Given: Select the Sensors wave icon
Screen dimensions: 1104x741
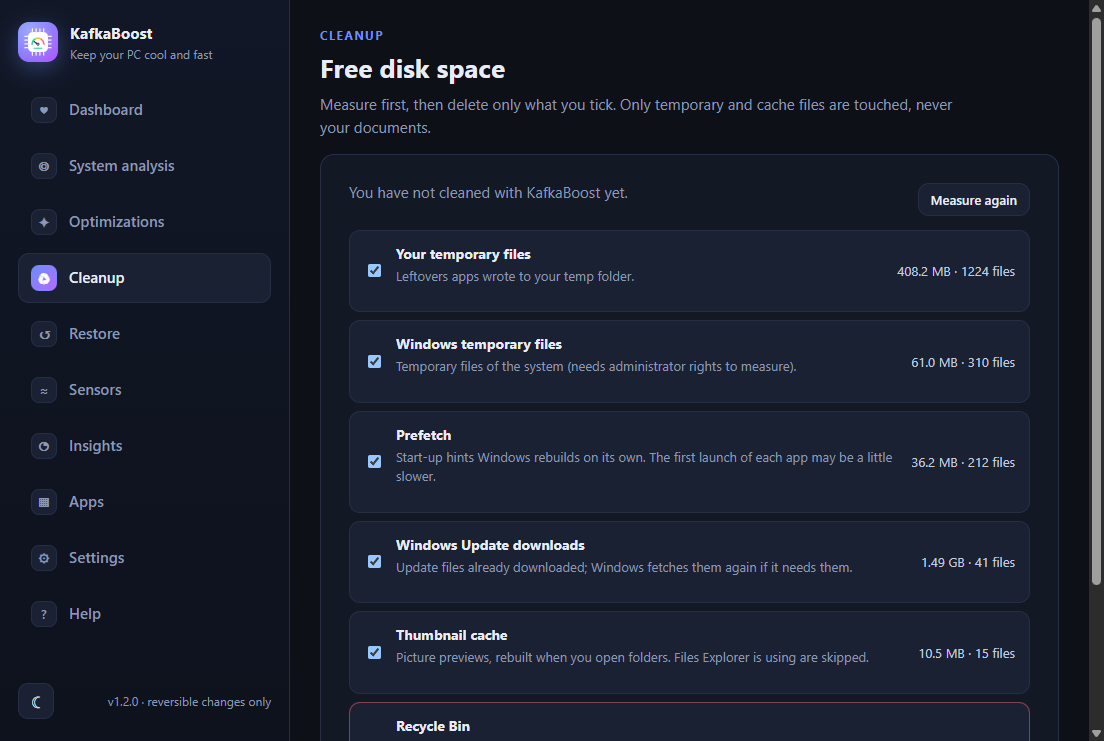Looking at the screenshot, I should coord(44,390).
